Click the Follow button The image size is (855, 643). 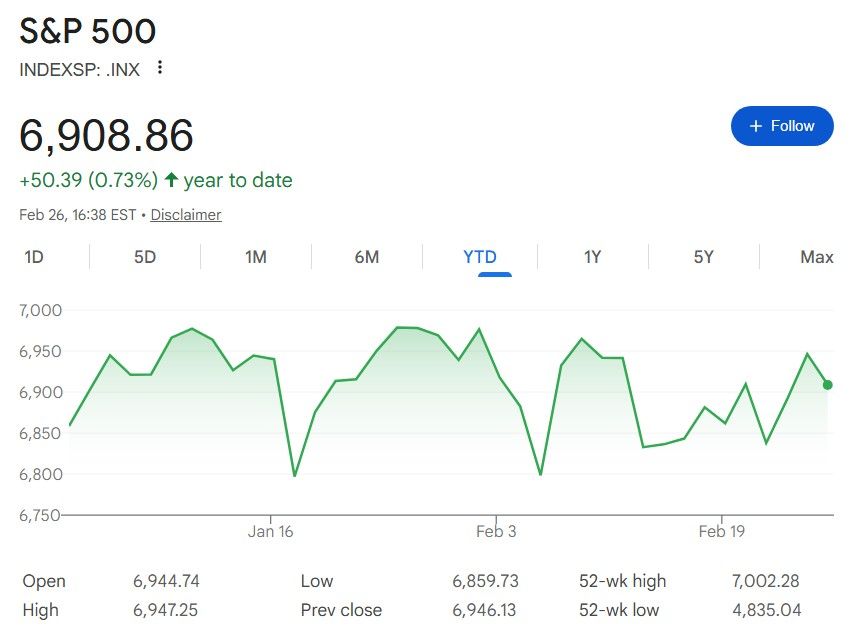point(782,126)
